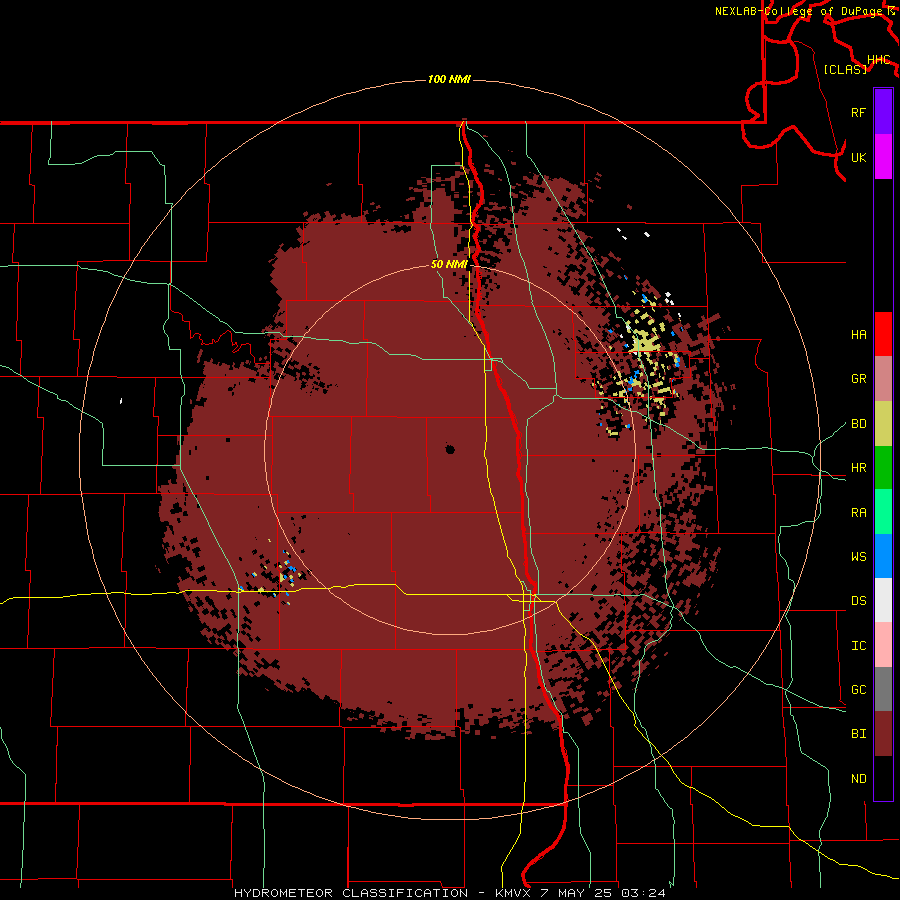This screenshot has height=900, width=900.
Task: Pick the BD yellow legend swatch
Action: tap(883, 424)
